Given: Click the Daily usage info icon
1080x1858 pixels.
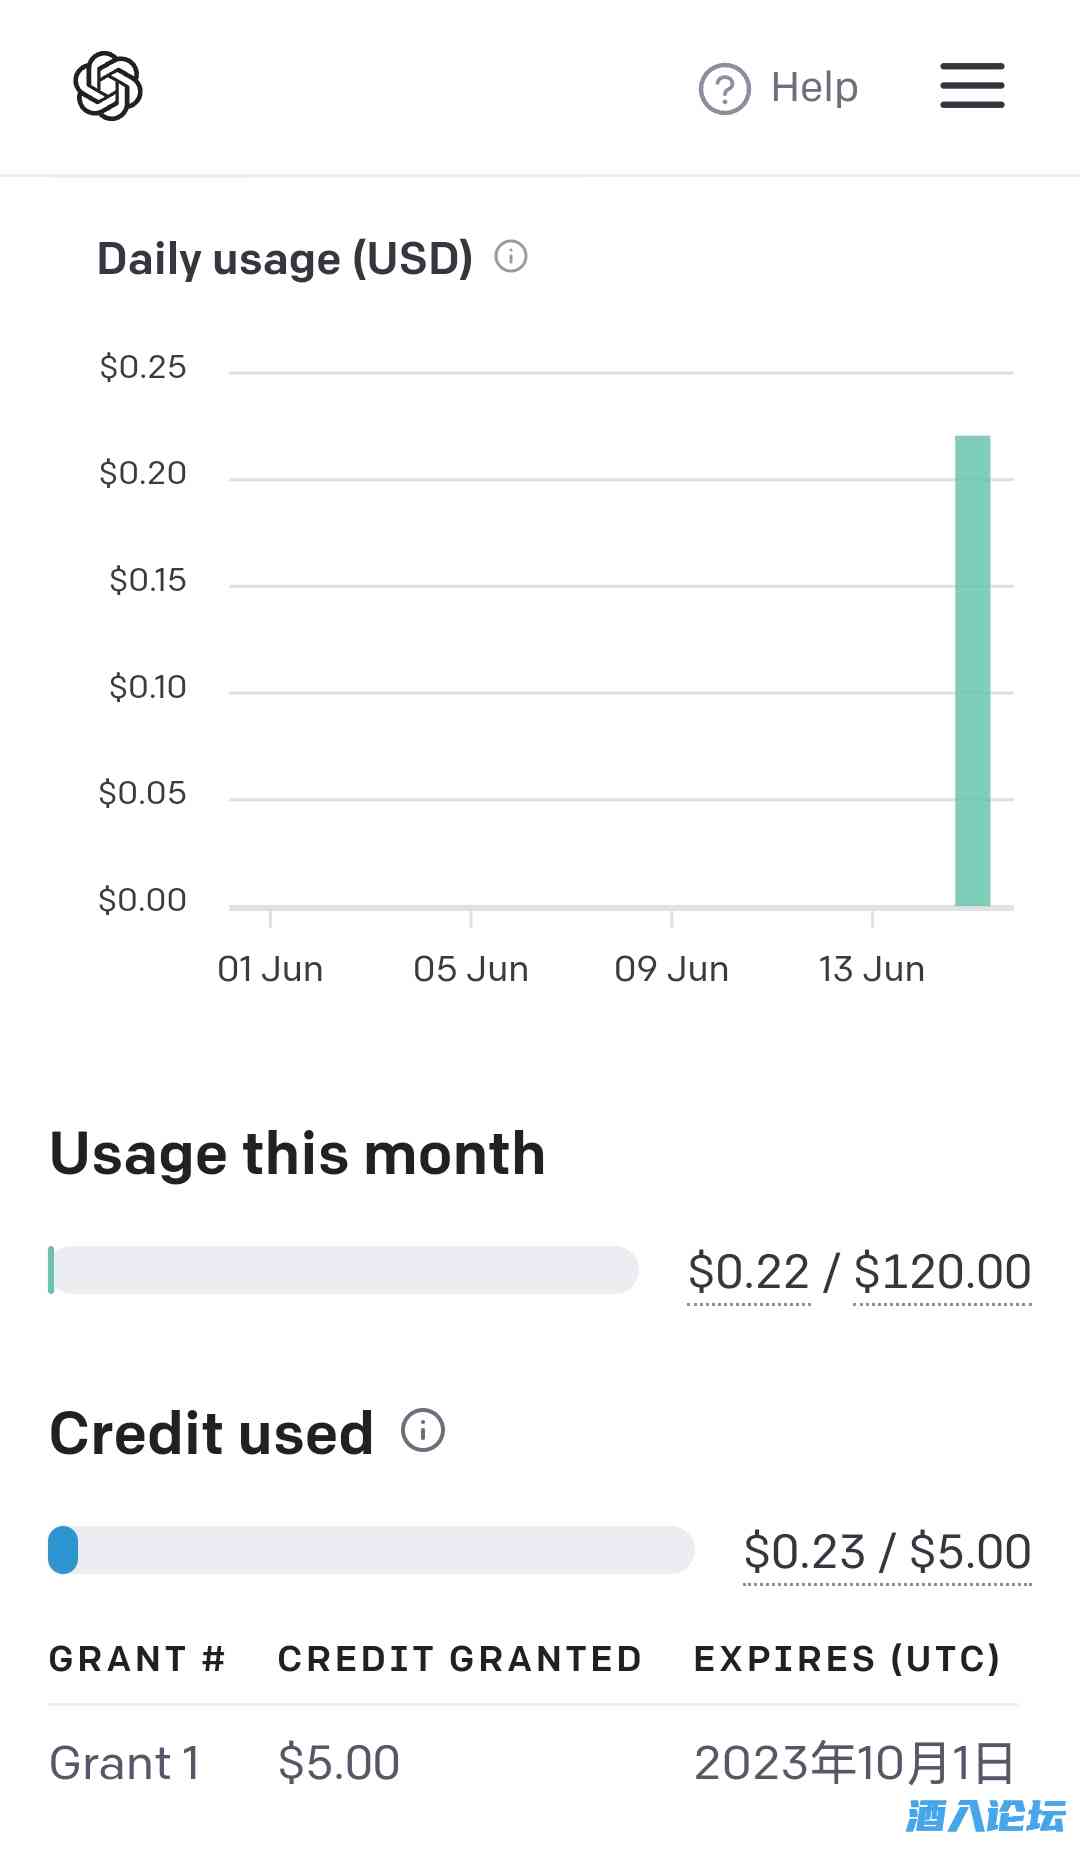Looking at the screenshot, I should (x=511, y=257).
